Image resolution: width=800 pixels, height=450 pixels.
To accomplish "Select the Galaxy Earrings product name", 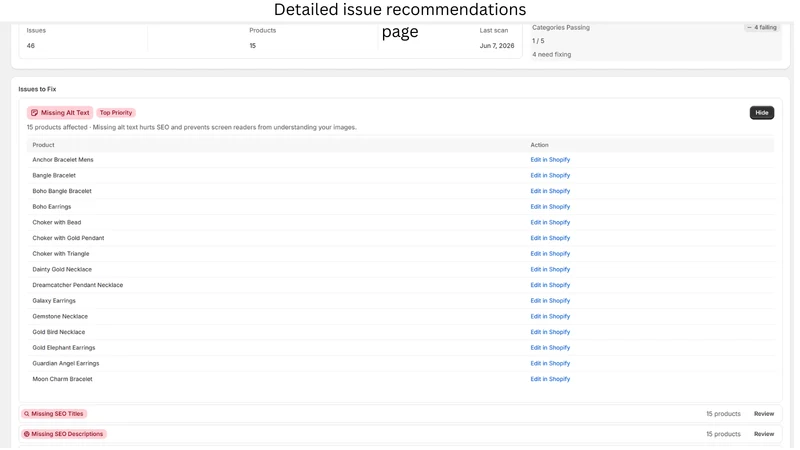I will 54,301.
